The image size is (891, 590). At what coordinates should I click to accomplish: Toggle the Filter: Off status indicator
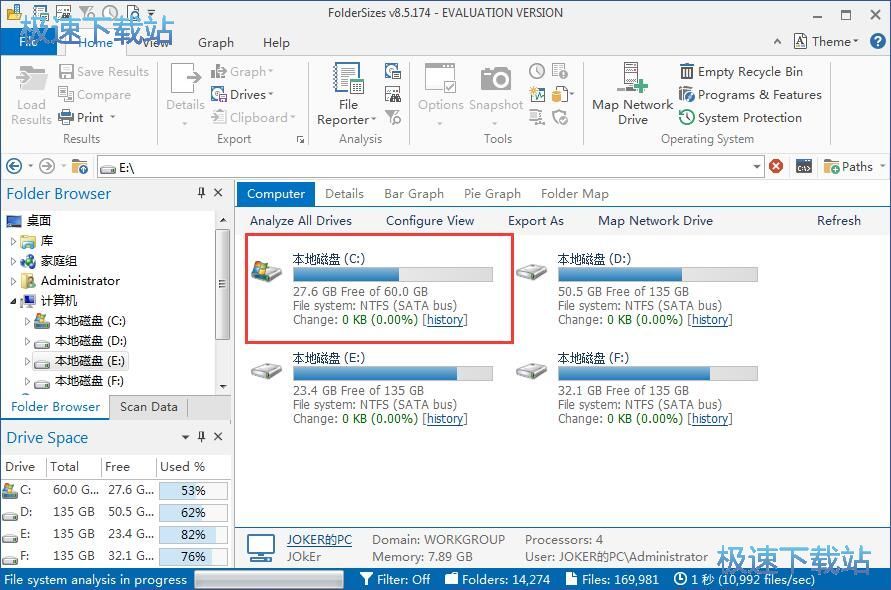coord(396,579)
